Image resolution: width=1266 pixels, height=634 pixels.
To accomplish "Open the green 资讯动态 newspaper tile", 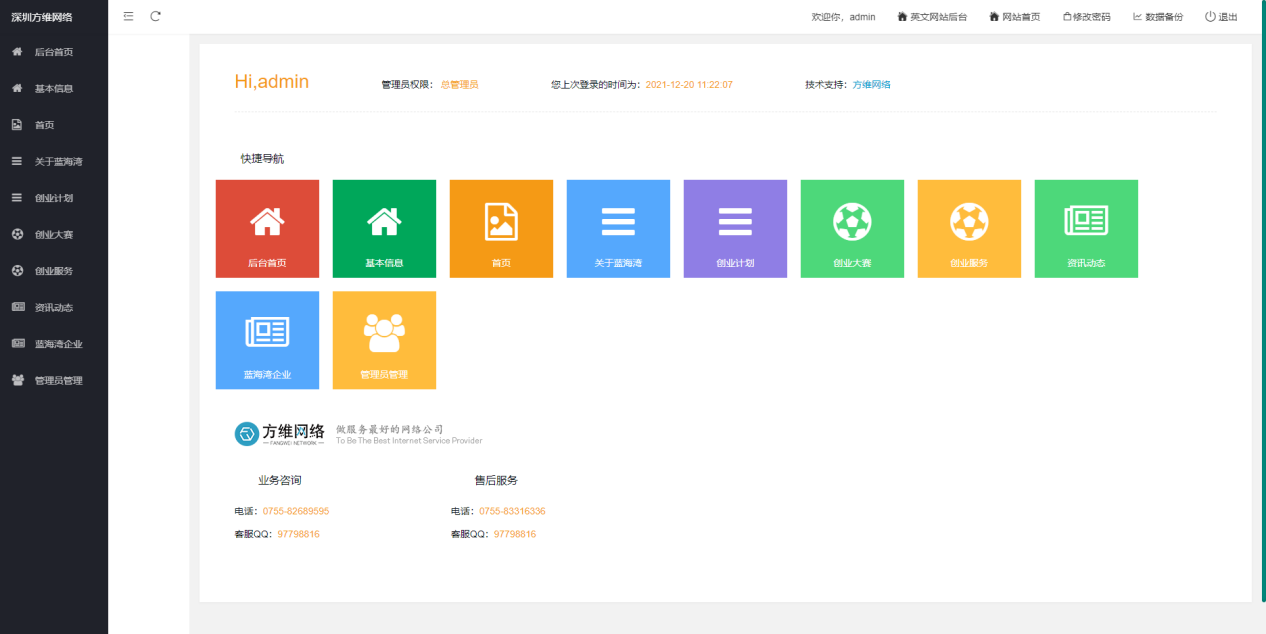I will point(1086,228).
